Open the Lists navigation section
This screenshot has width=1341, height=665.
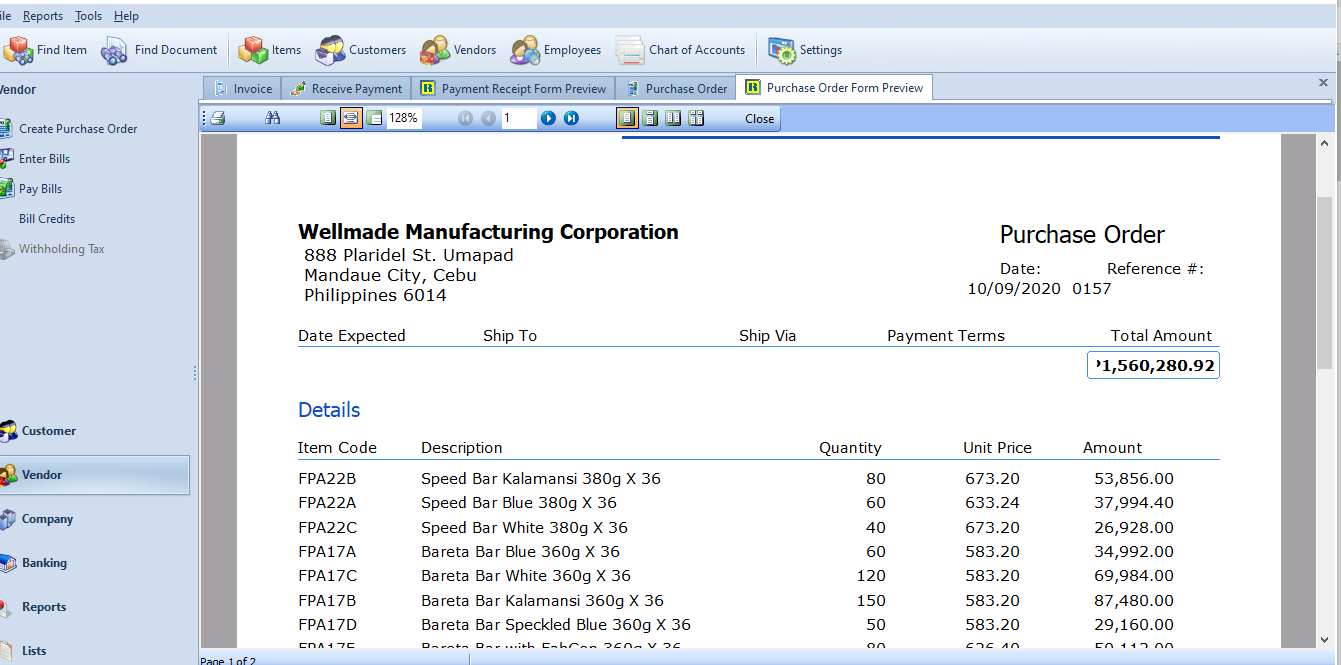(95, 650)
